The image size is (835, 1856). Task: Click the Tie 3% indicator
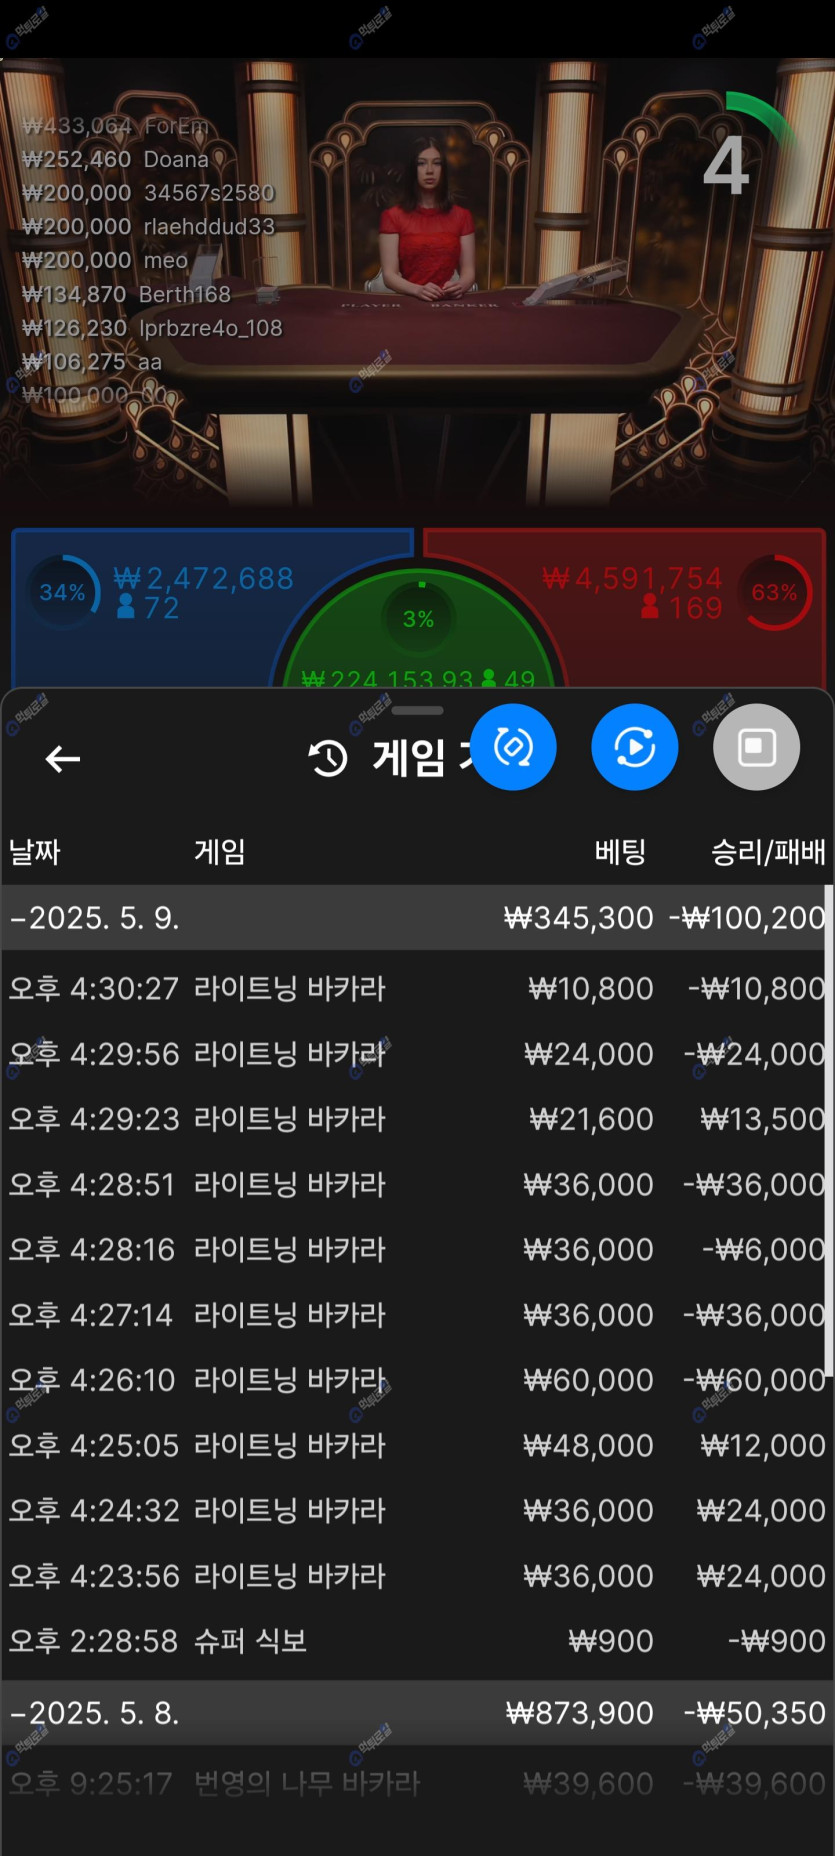point(418,618)
